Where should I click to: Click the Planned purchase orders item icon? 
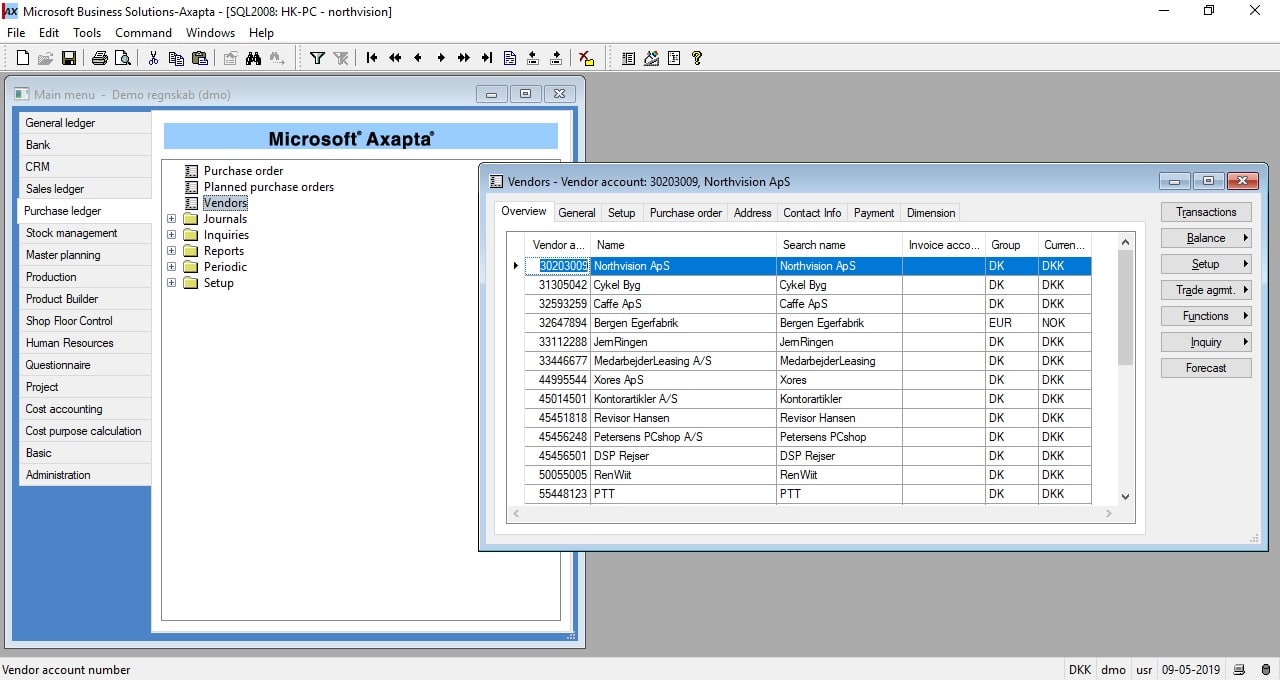pyautogui.click(x=192, y=187)
